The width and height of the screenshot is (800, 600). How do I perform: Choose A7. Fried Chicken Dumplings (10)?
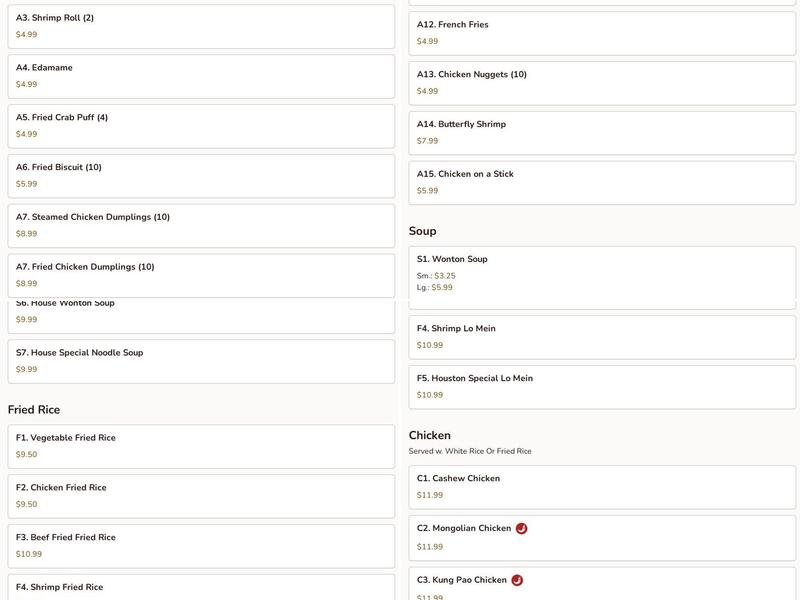click(201, 275)
